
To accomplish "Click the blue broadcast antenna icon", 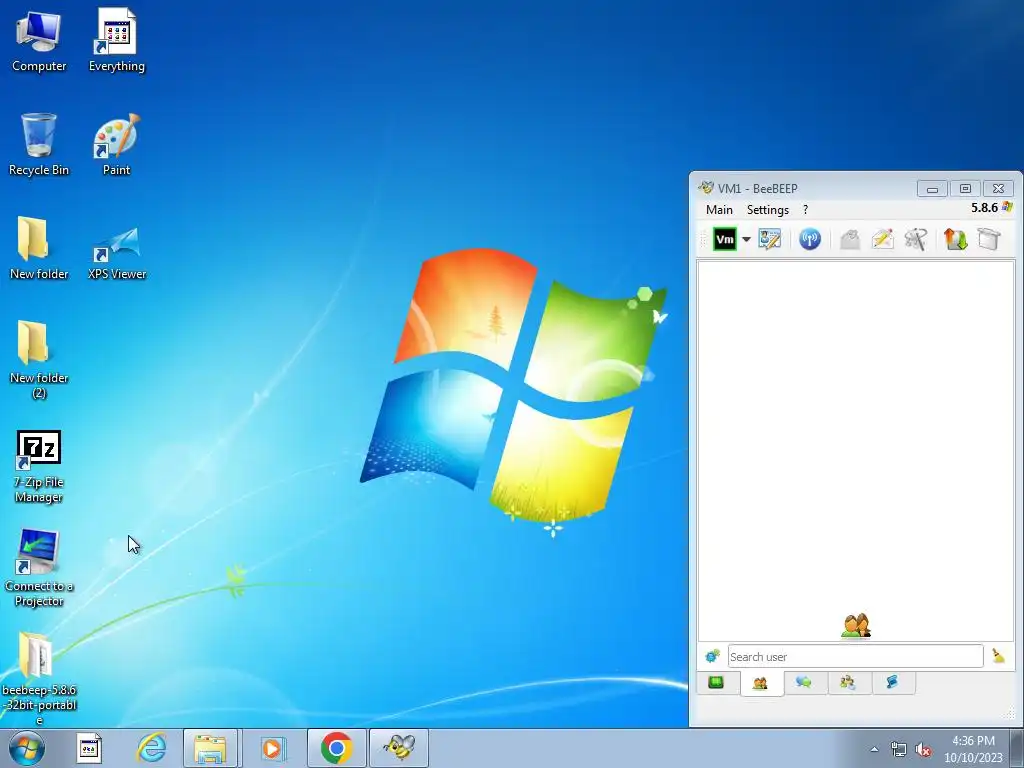I will tap(810, 239).
